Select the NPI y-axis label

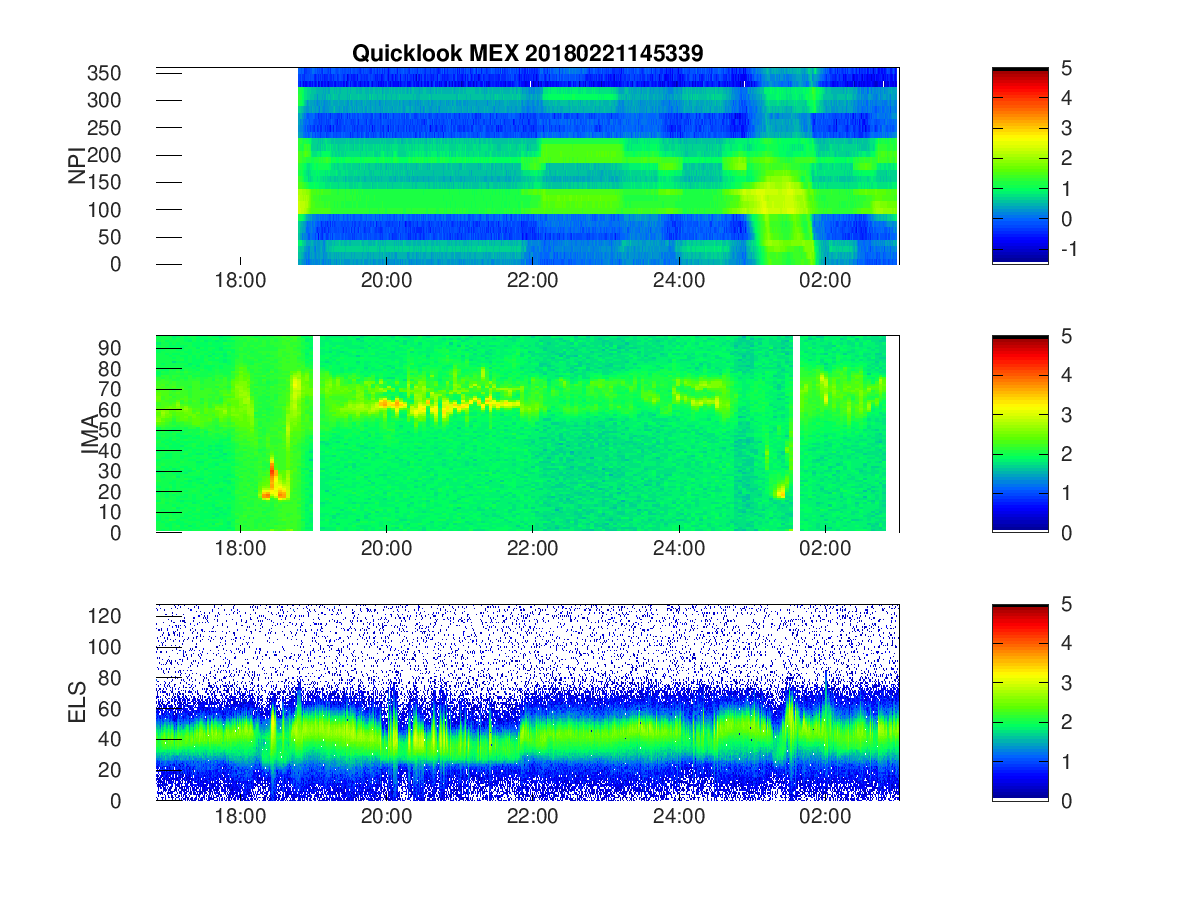point(76,166)
